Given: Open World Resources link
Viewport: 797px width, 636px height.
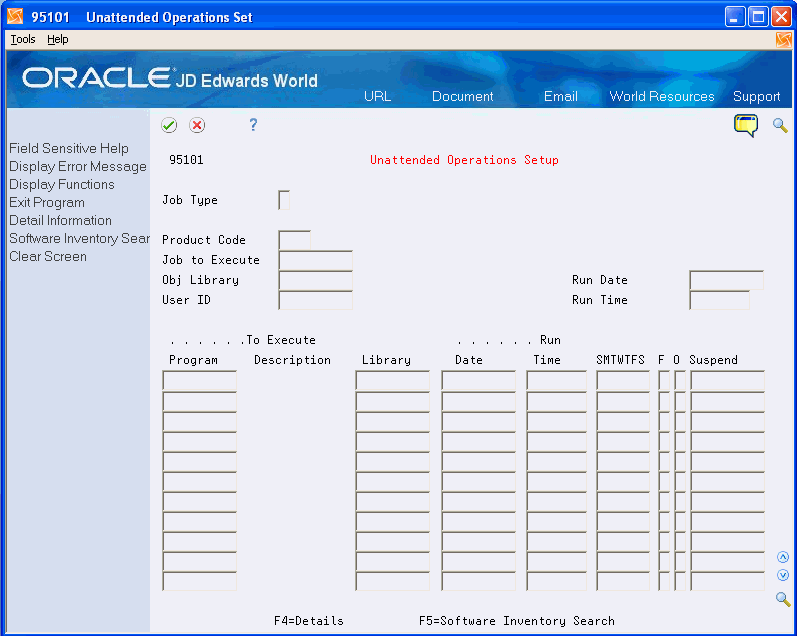Looking at the screenshot, I should 662,97.
